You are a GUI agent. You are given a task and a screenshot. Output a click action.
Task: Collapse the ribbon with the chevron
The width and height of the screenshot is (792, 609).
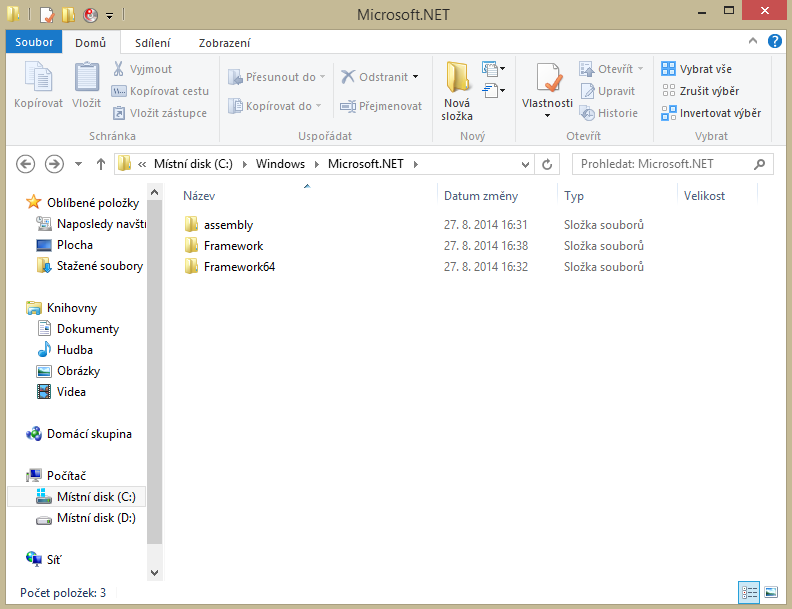click(753, 41)
